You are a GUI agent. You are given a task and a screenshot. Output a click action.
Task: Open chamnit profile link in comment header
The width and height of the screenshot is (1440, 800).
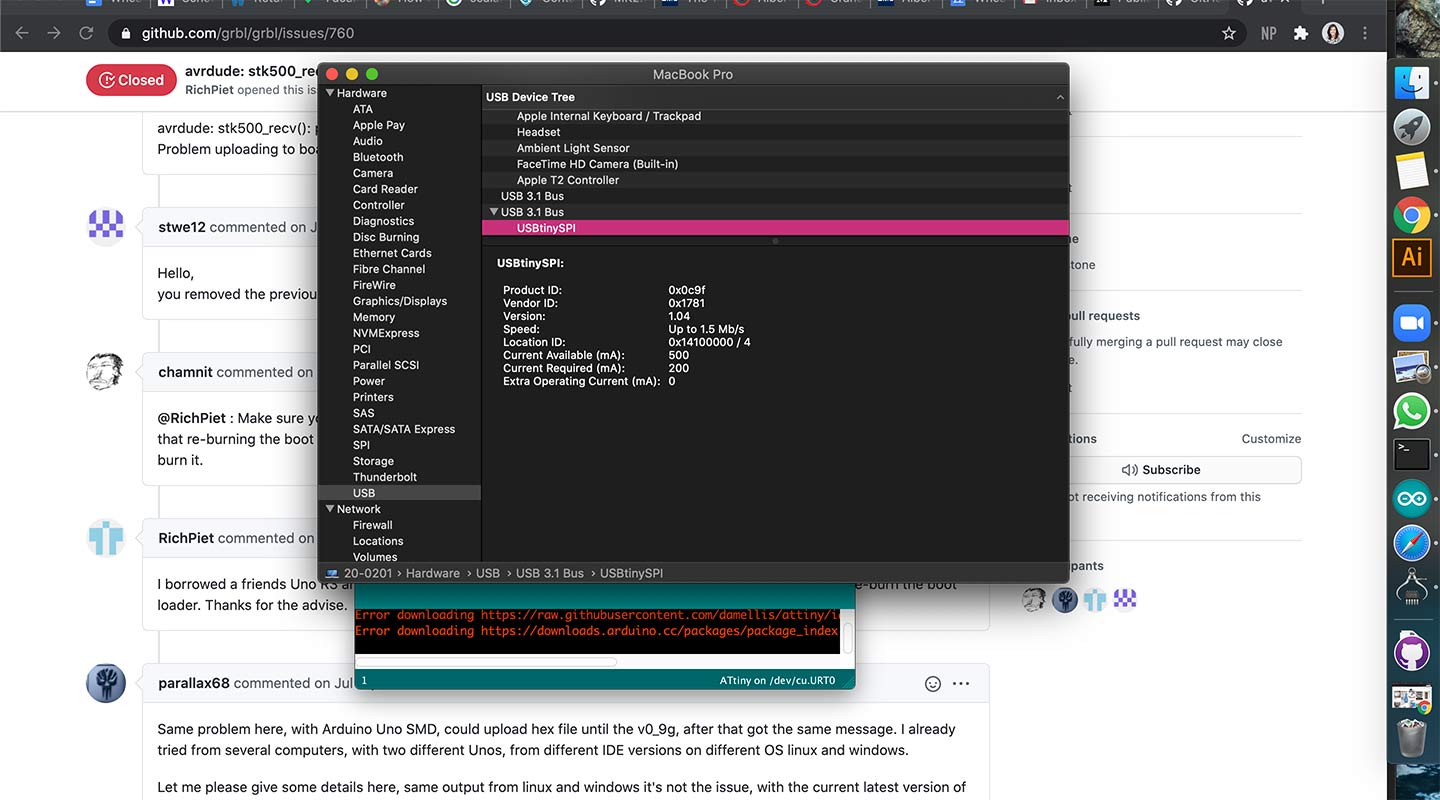click(185, 372)
